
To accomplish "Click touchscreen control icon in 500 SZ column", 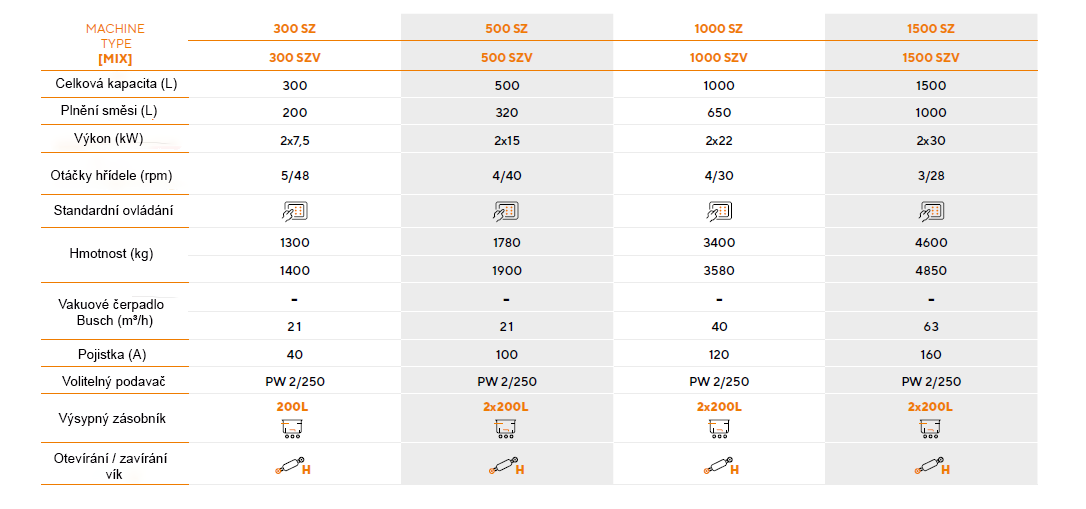I will point(506,211).
